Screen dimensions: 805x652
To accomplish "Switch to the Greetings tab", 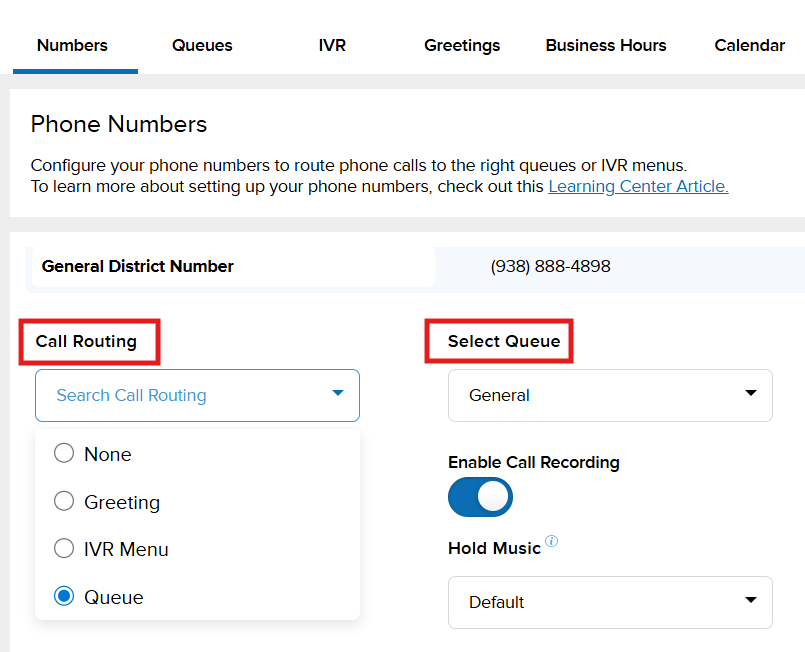I will [x=461, y=45].
